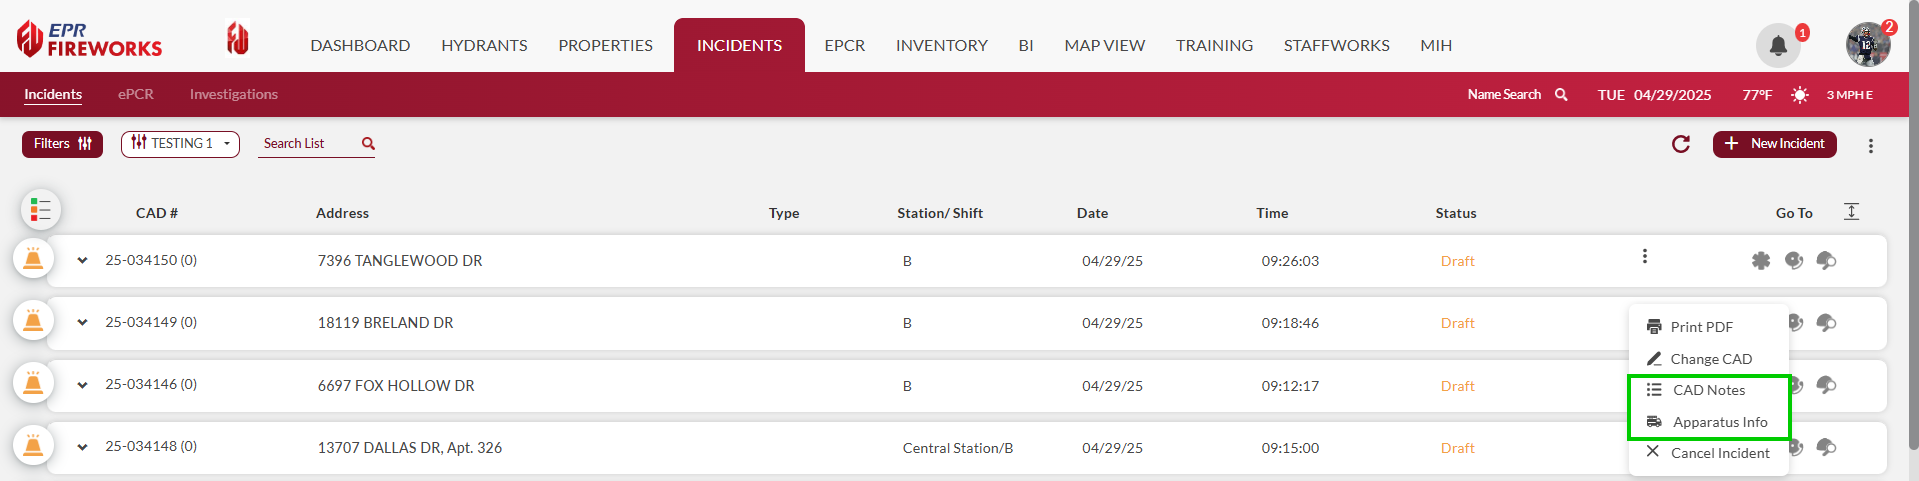
Task: Click the refresh incidents list icon
Action: pyautogui.click(x=1681, y=144)
